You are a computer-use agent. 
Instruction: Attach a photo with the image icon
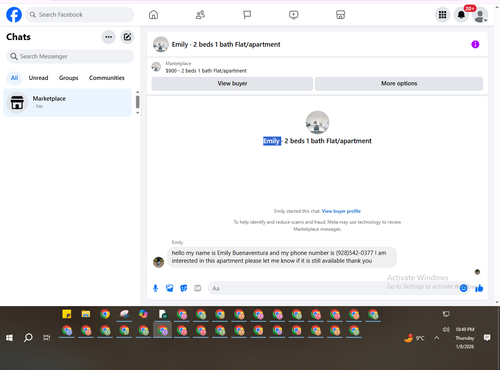pos(170,288)
